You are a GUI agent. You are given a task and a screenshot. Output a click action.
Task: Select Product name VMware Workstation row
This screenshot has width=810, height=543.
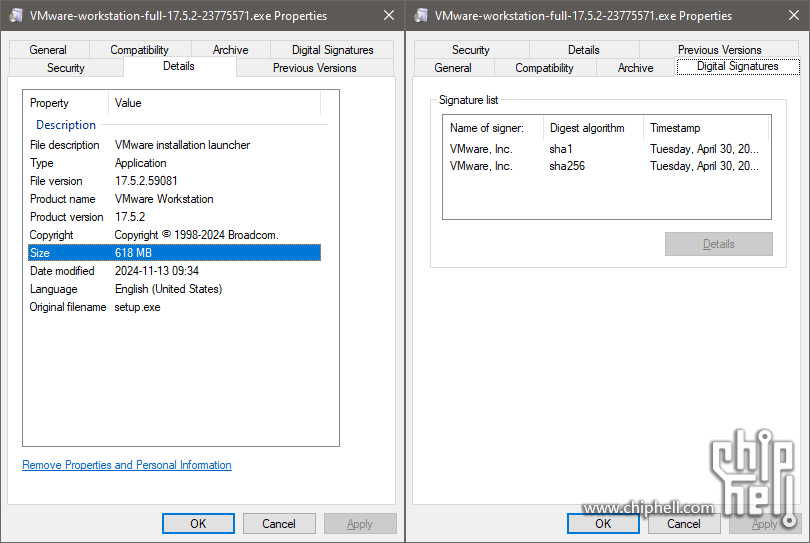[x=175, y=199]
